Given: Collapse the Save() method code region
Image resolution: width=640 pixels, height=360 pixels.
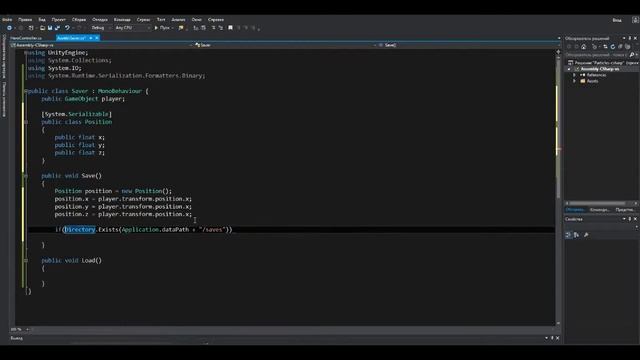Looking at the screenshot, I should tap(26, 176).
